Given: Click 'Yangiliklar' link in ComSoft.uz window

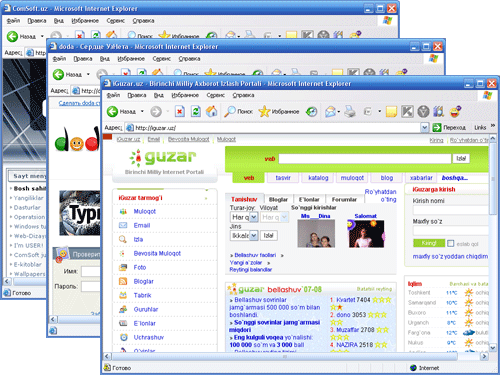Looking at the screenshot, I should (29, 198).
